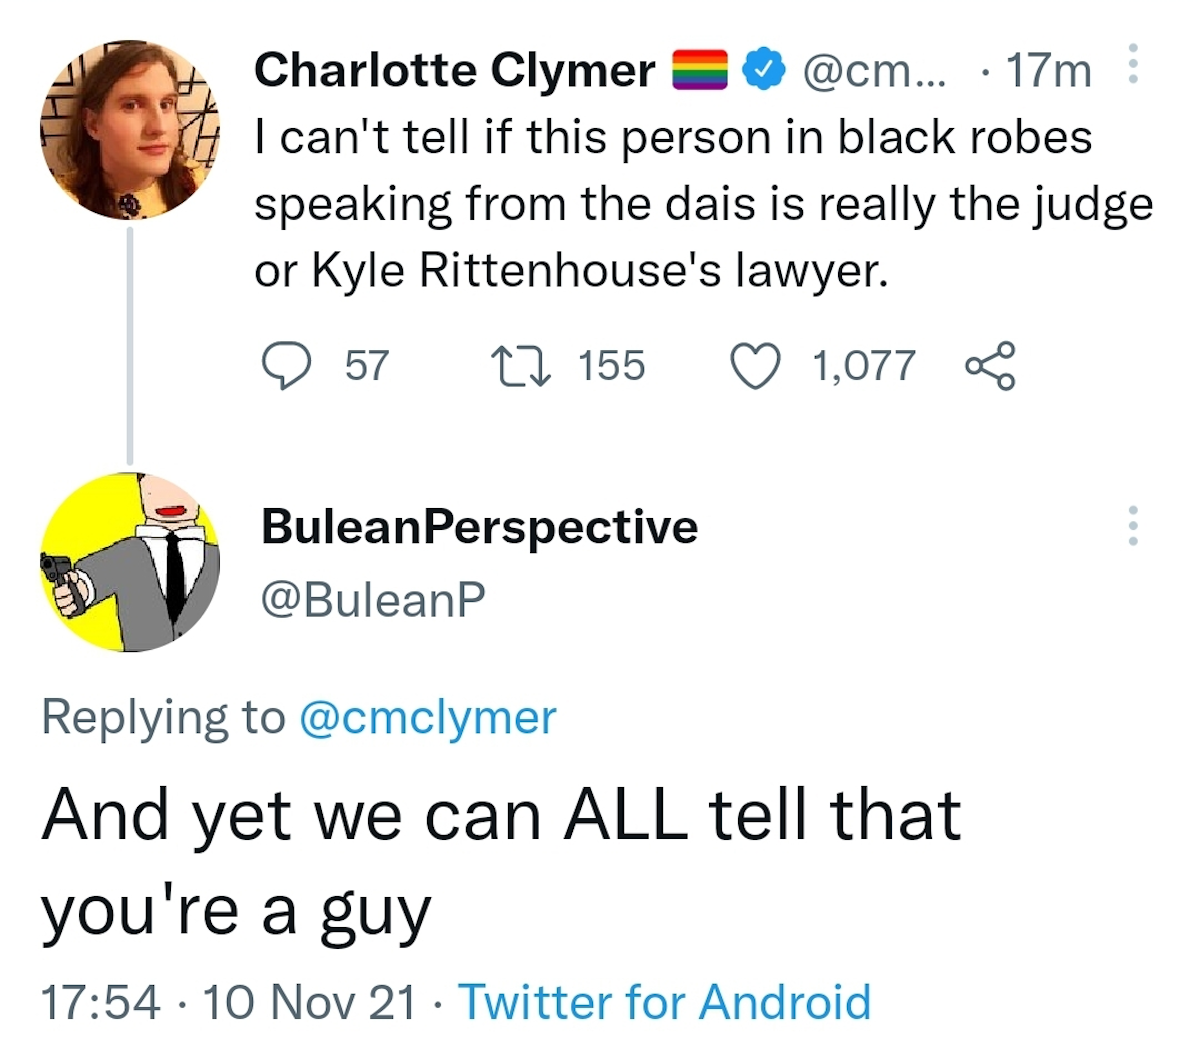1200x1058 pixels.
Task: Click the 155 retweets count
Action: [612, 366]
